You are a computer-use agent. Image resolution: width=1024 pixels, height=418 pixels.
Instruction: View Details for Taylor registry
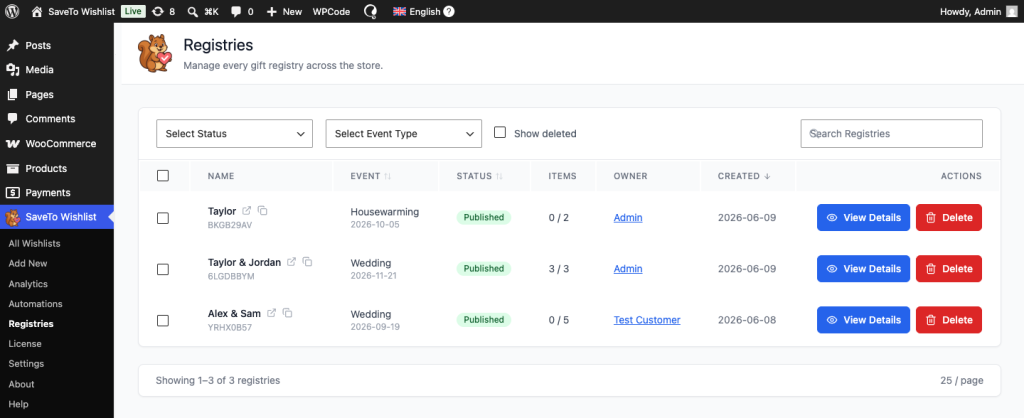863,217
